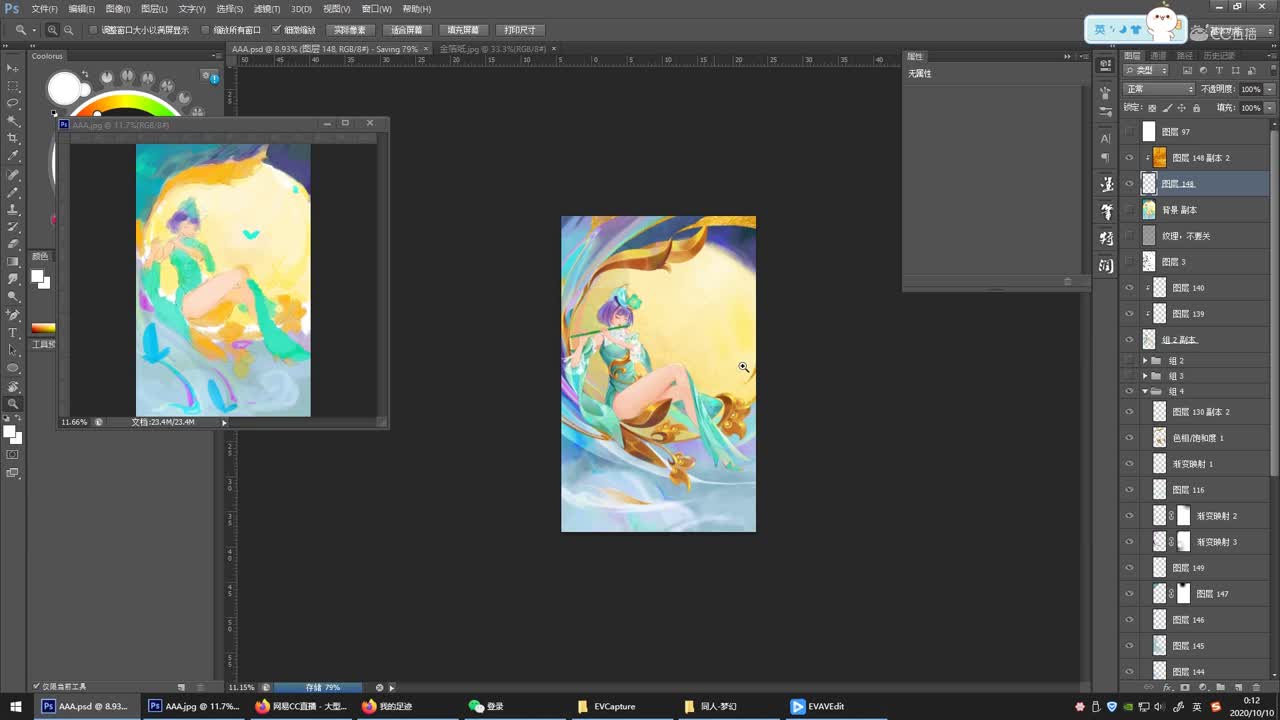Expand layer group 组 2
1280x720 pixels.
(1145, 360)
